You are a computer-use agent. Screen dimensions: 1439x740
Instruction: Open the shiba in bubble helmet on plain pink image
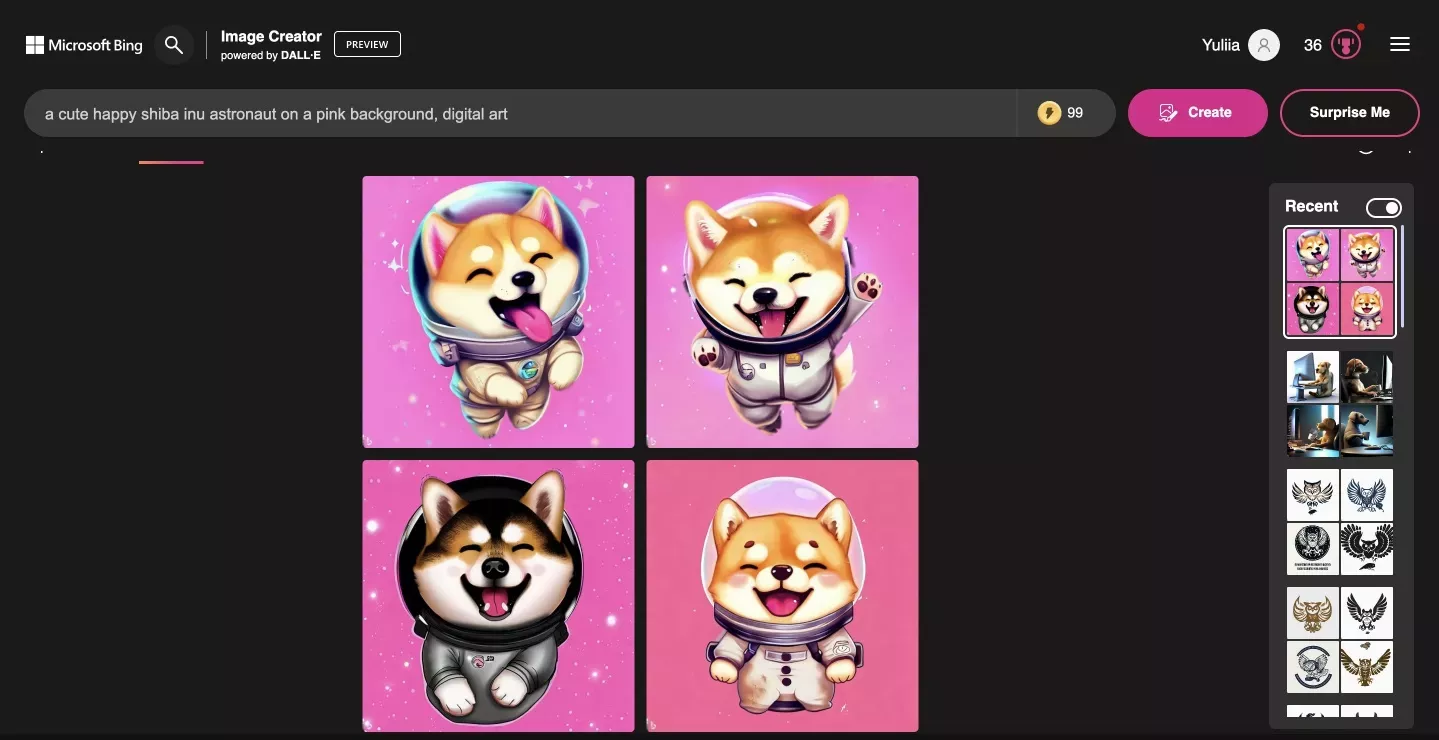[x=782, y=596]
